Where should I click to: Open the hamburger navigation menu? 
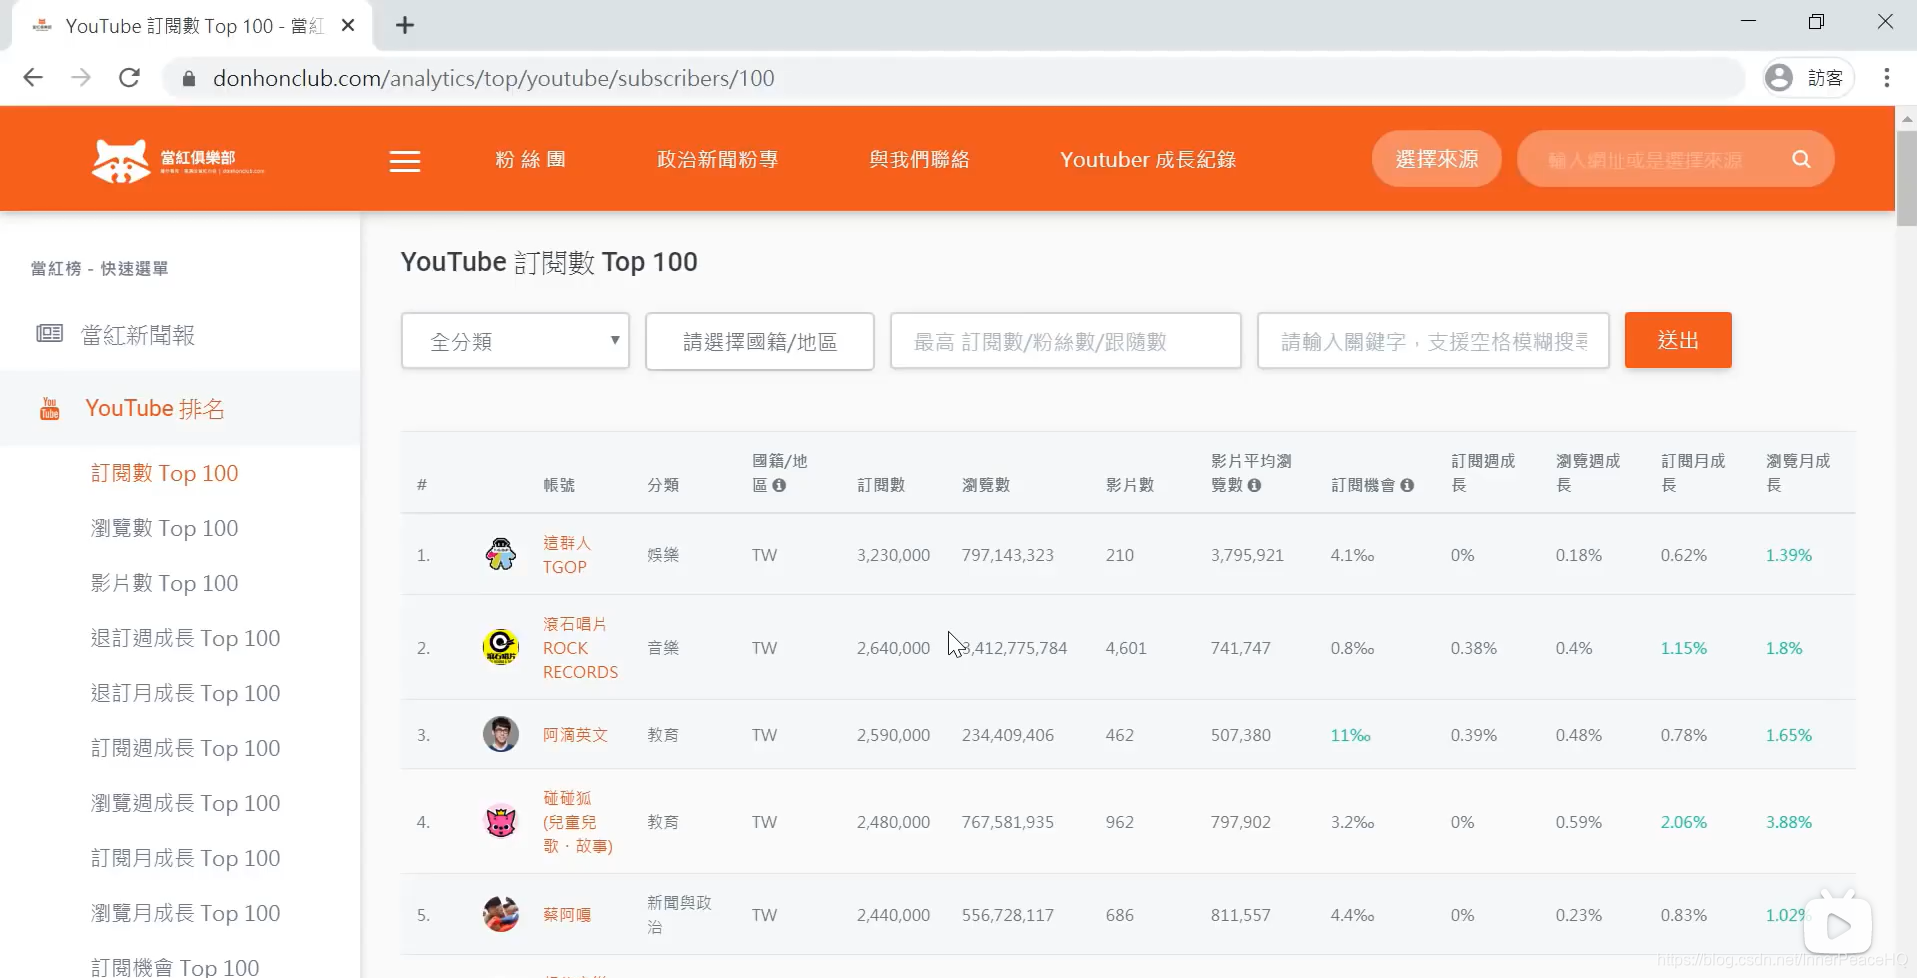point(404,160)
